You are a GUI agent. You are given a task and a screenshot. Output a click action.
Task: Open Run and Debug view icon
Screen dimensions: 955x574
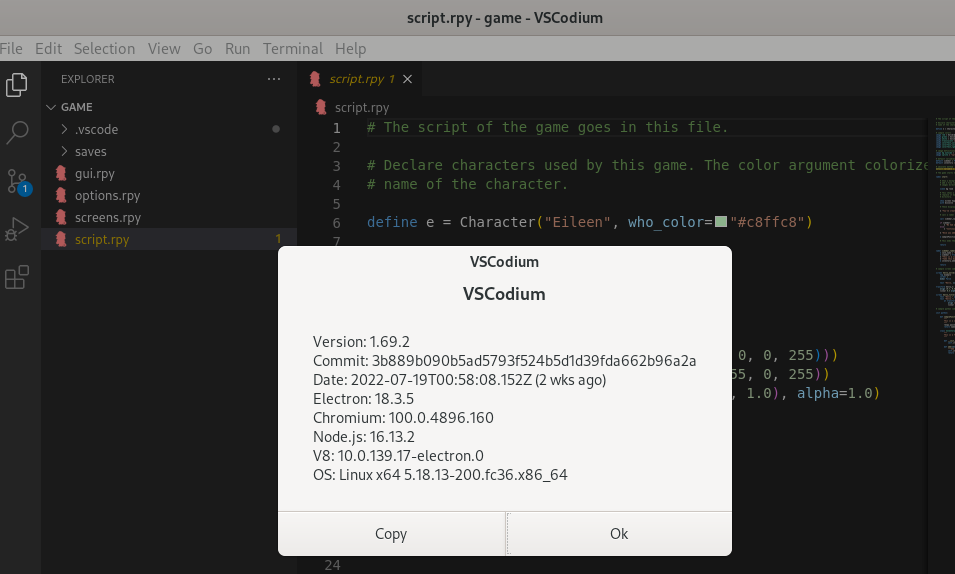(16, 229)
